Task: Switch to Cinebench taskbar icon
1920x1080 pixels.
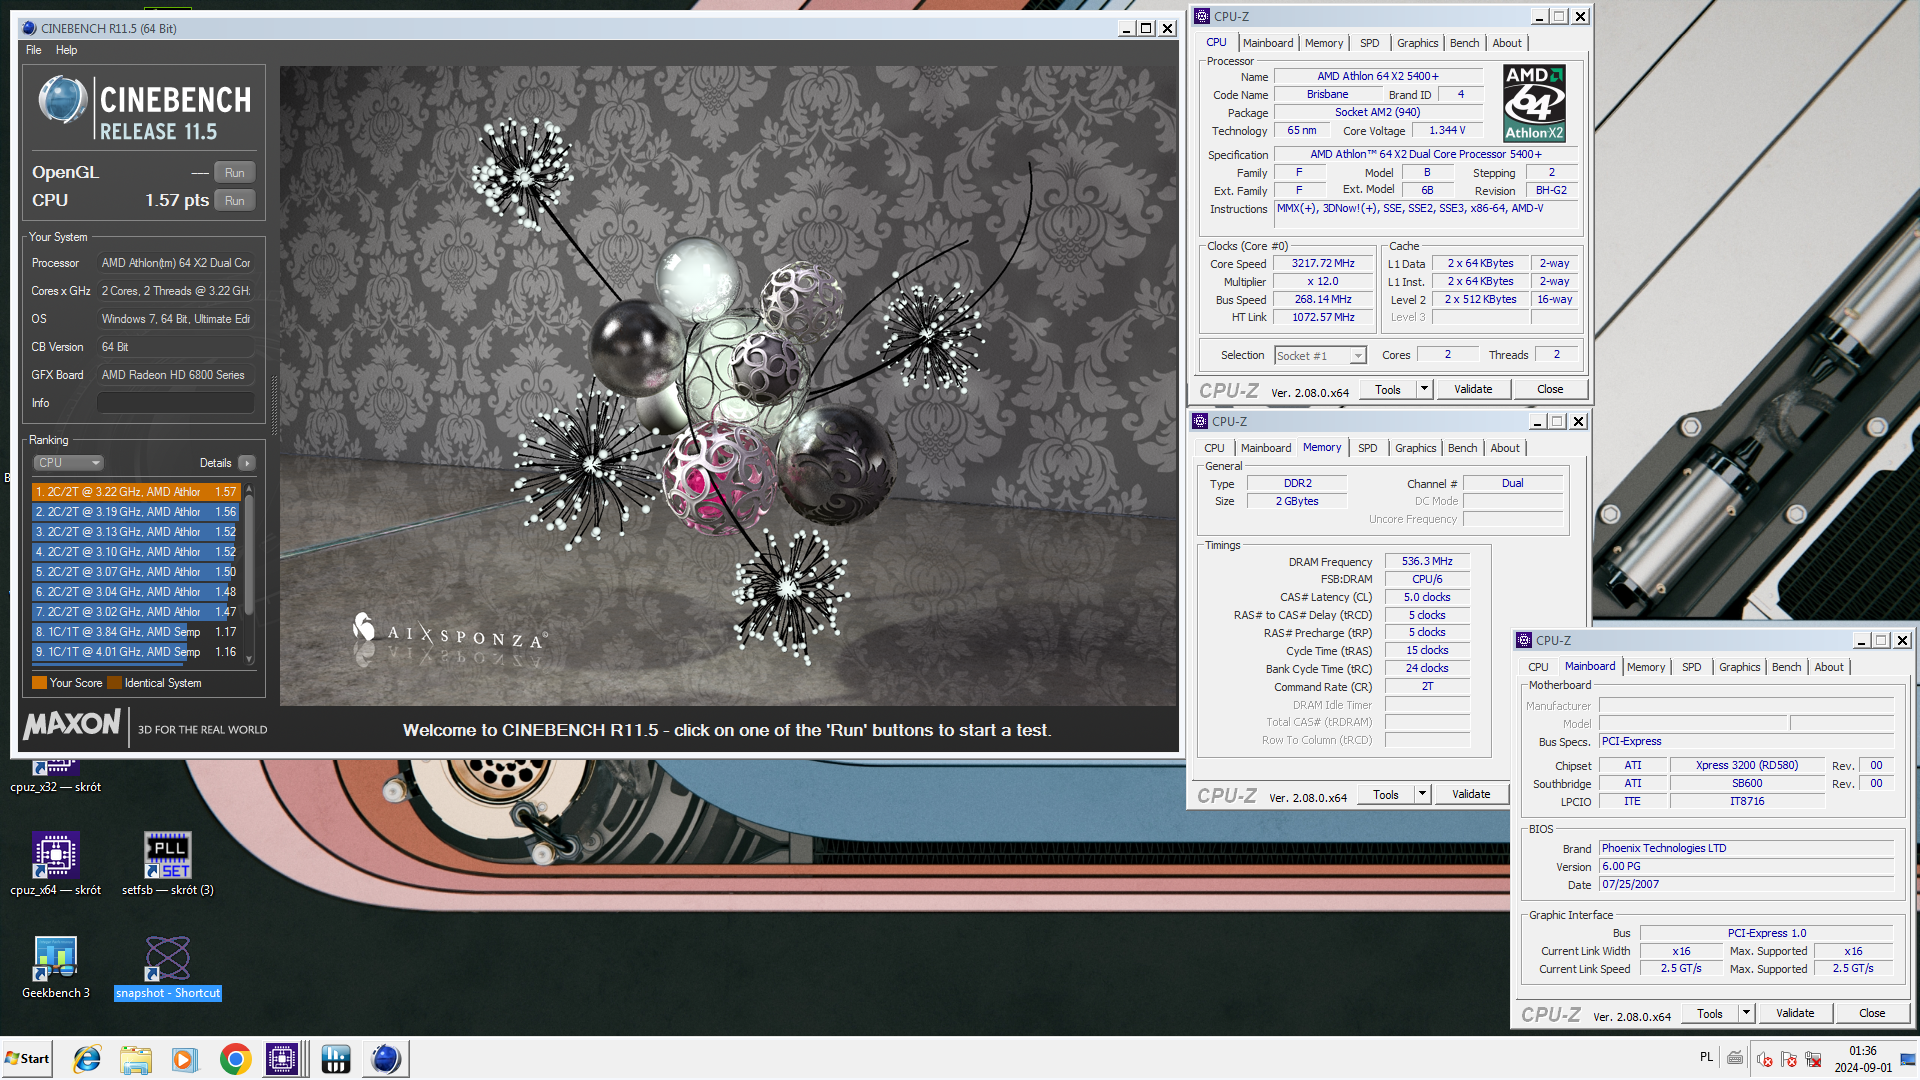Action: click(x=385, y=1059)
